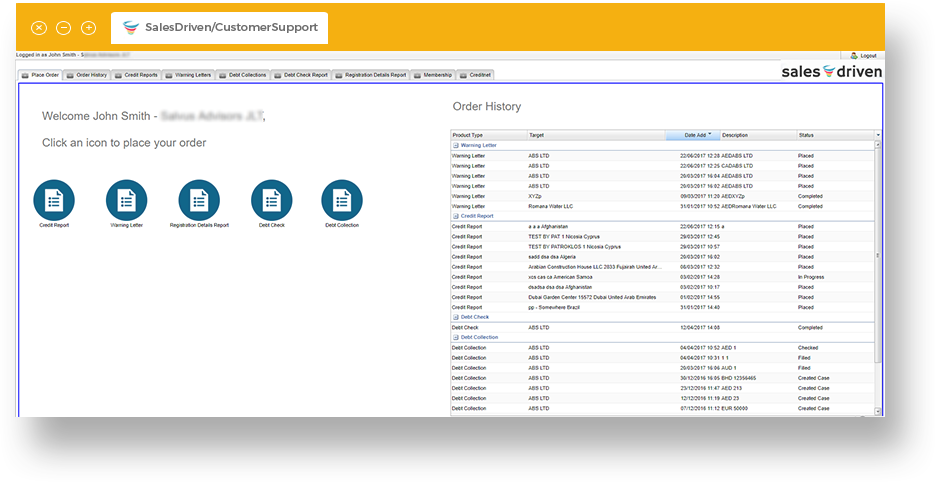Select the TEST BY PAT 1 Nicosia Cyprus row

click(x=662, y=237)
